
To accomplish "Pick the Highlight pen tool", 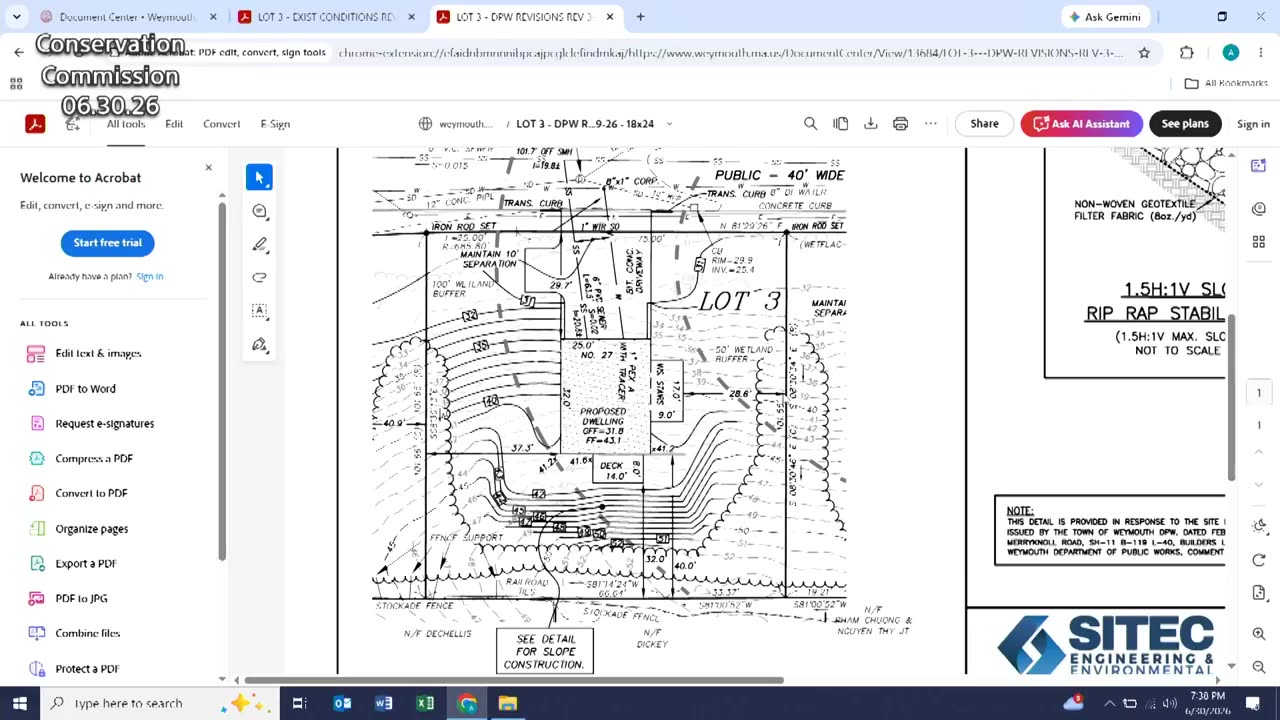I will coord(259,244).
